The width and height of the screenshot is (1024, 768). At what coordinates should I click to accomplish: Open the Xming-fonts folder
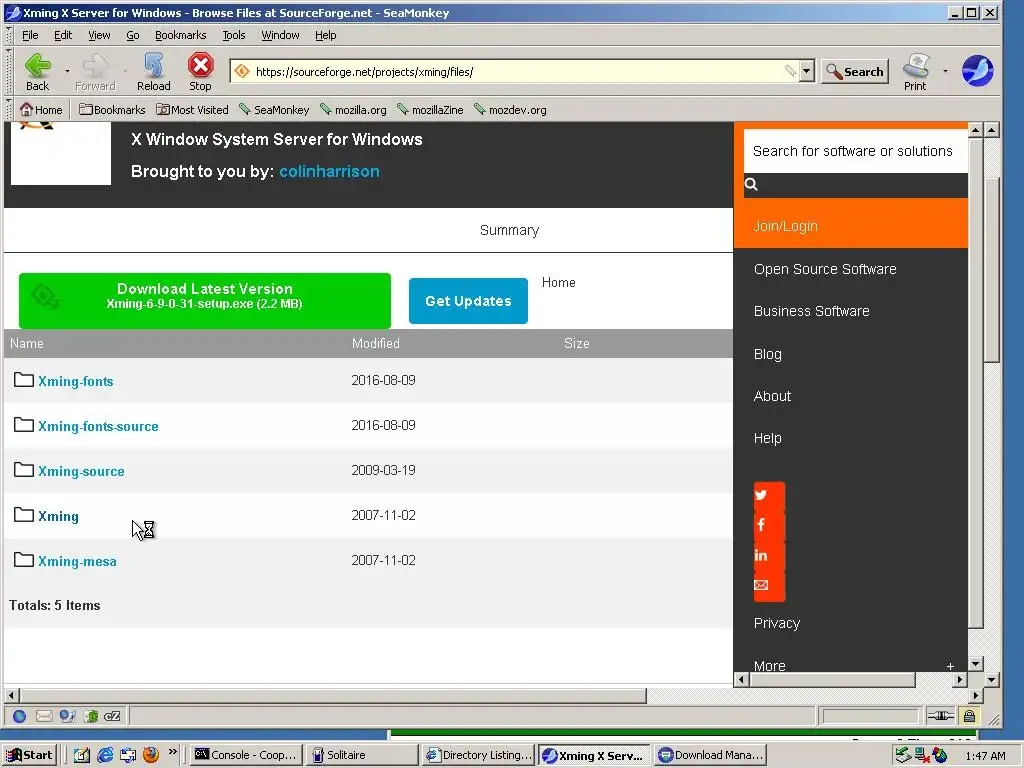tap(75, 381)
